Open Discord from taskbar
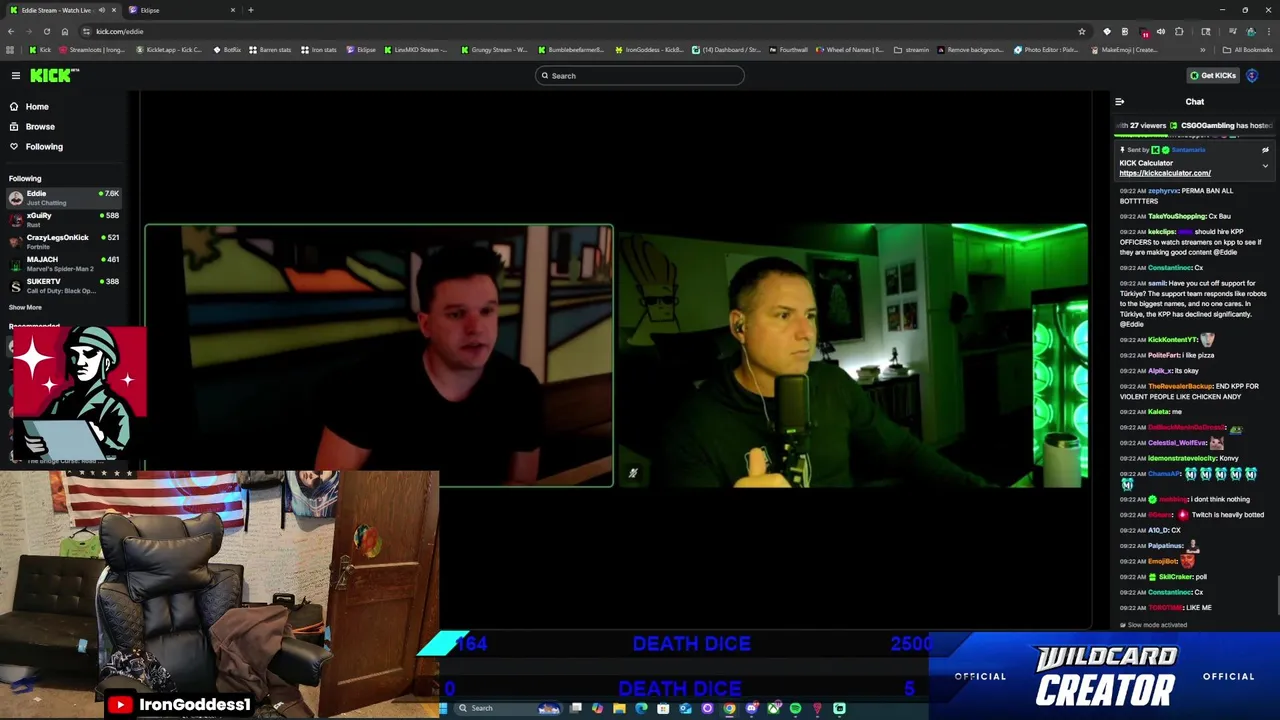The height and width of the screenshot is (720, 1280). coord(752,708)
